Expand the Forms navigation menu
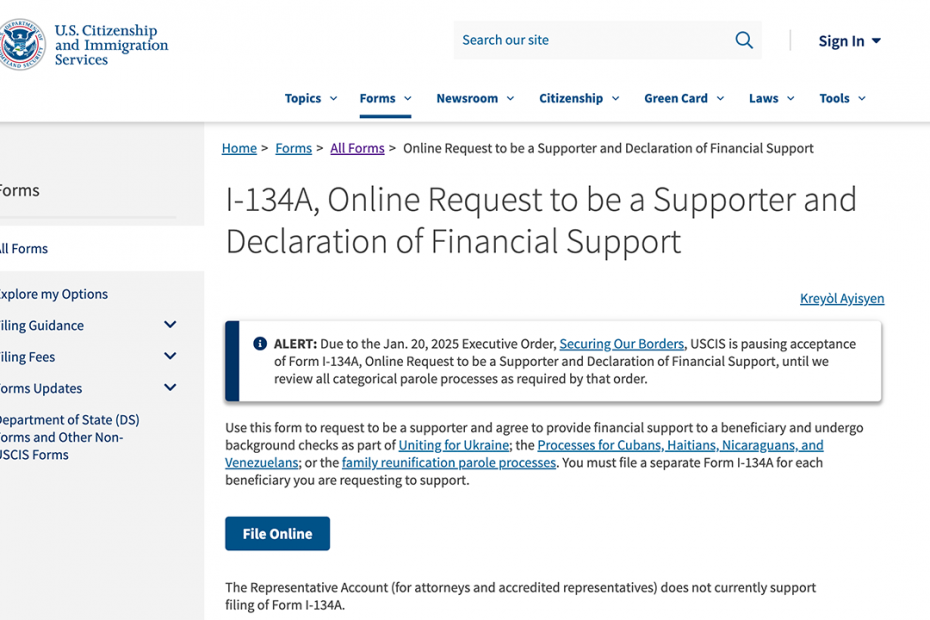 pos(385,98)
